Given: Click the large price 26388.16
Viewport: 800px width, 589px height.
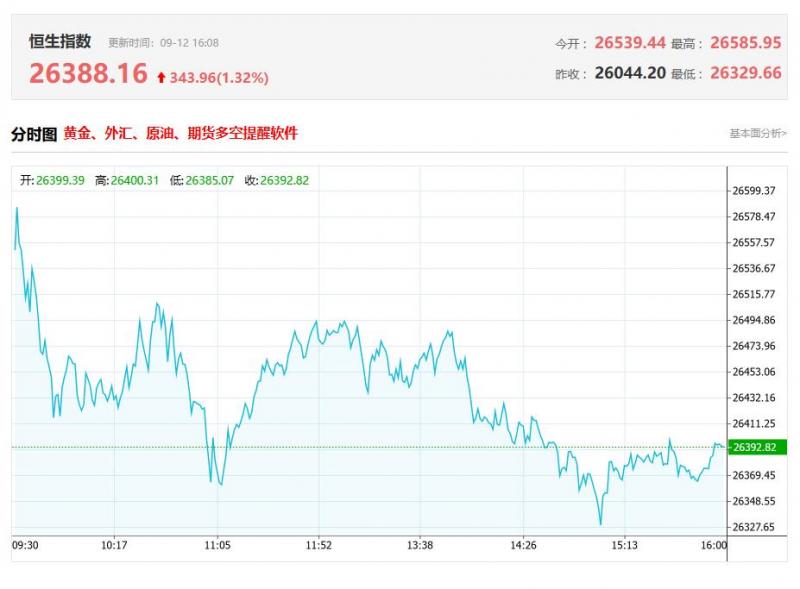Looking at the screenshot, I should (x=88, y=73).
